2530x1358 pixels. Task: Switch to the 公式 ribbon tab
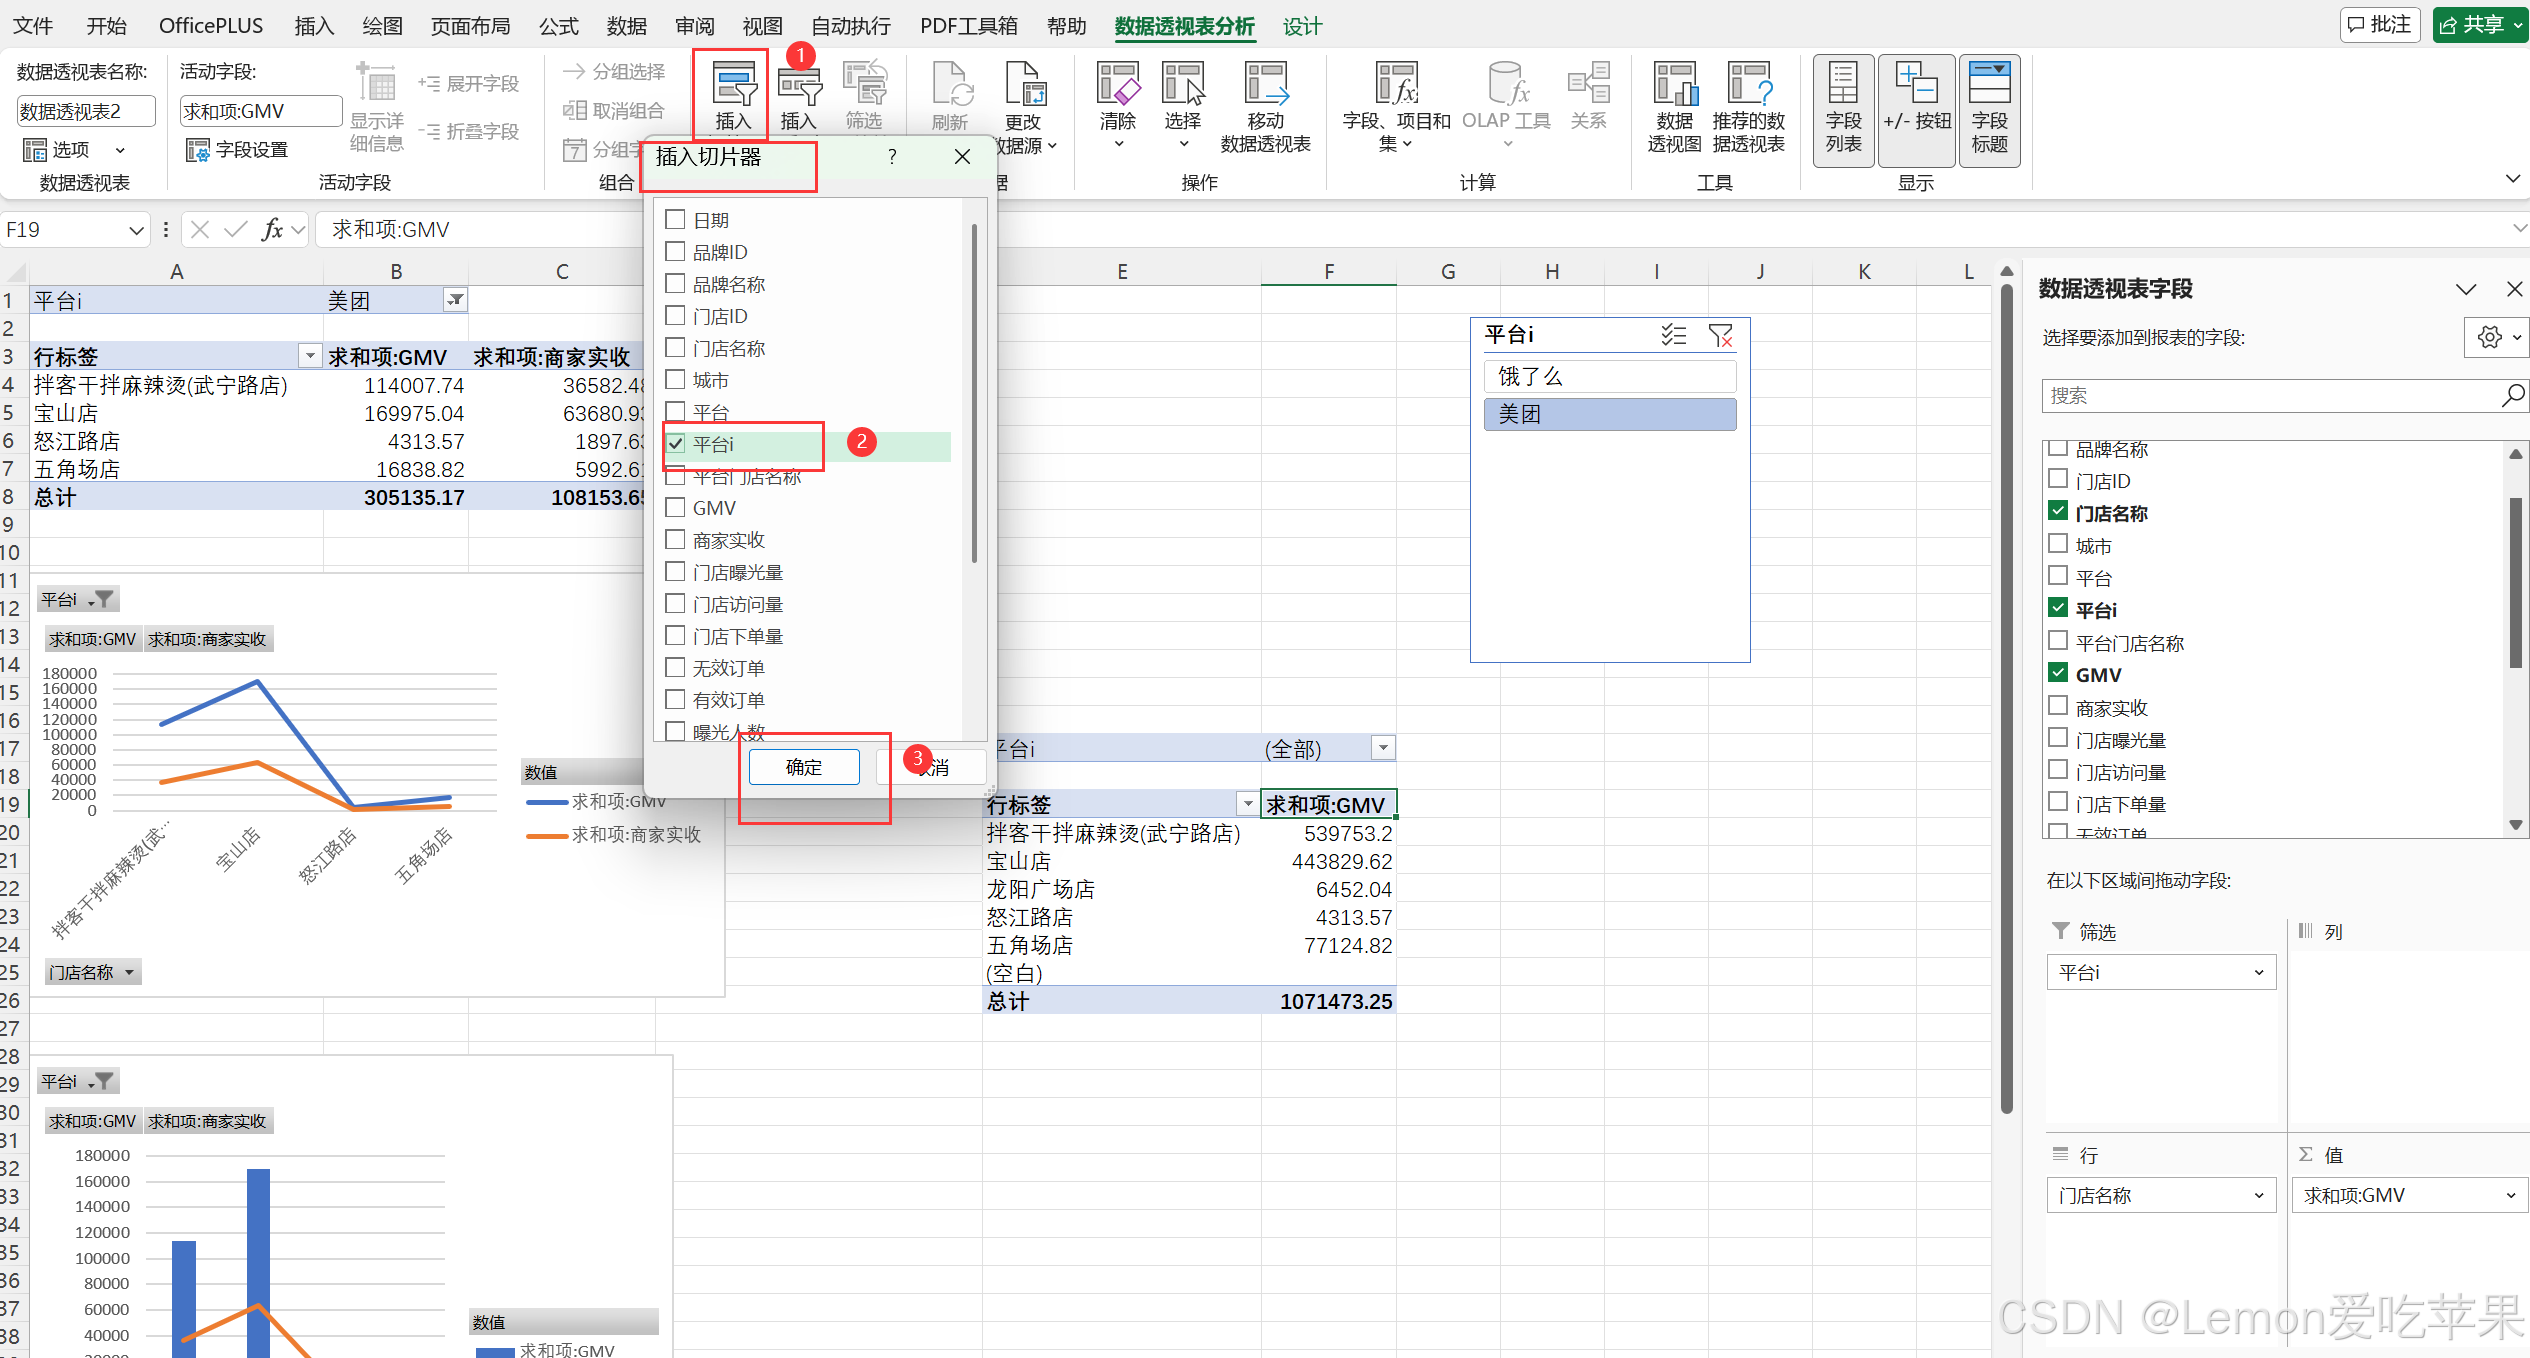[x=558, y=25]
